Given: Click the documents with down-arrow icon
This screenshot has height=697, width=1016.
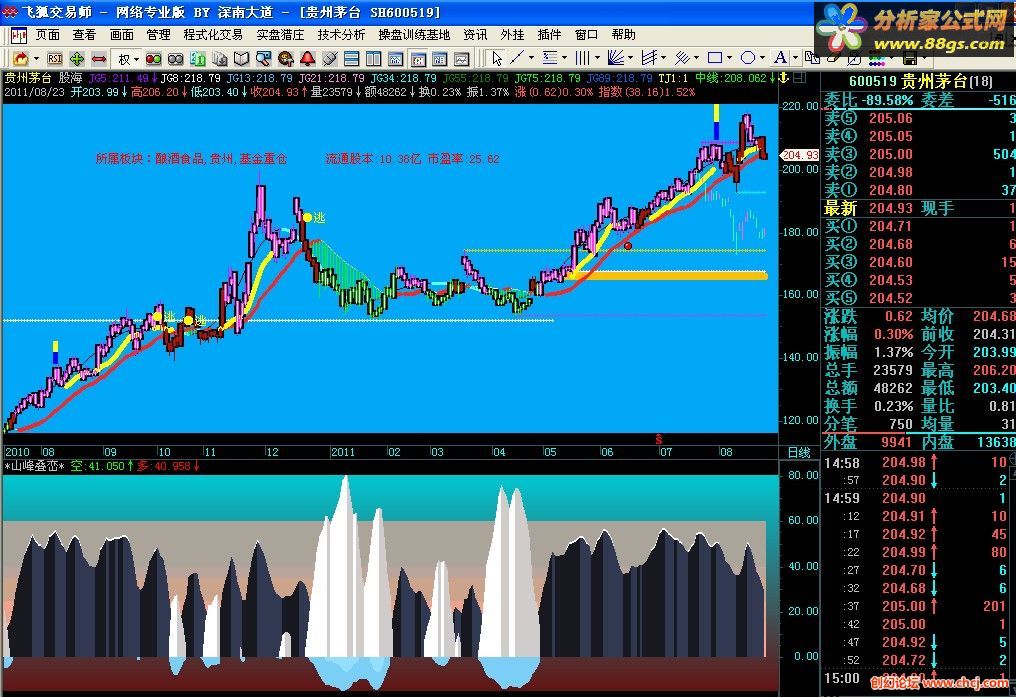Looking at the screenshot, I should click(x=220, y=59).
